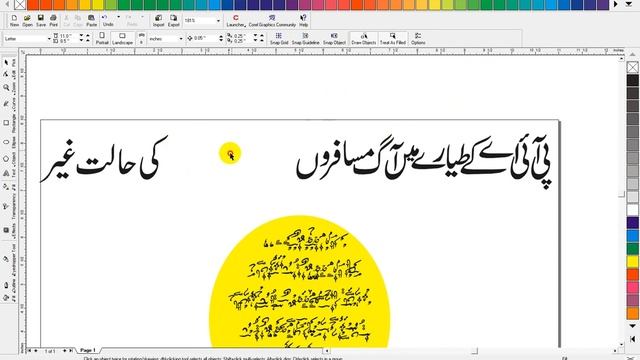Click No Color box in top palette
The image size is (640, 360).
(x=20, y=4)
